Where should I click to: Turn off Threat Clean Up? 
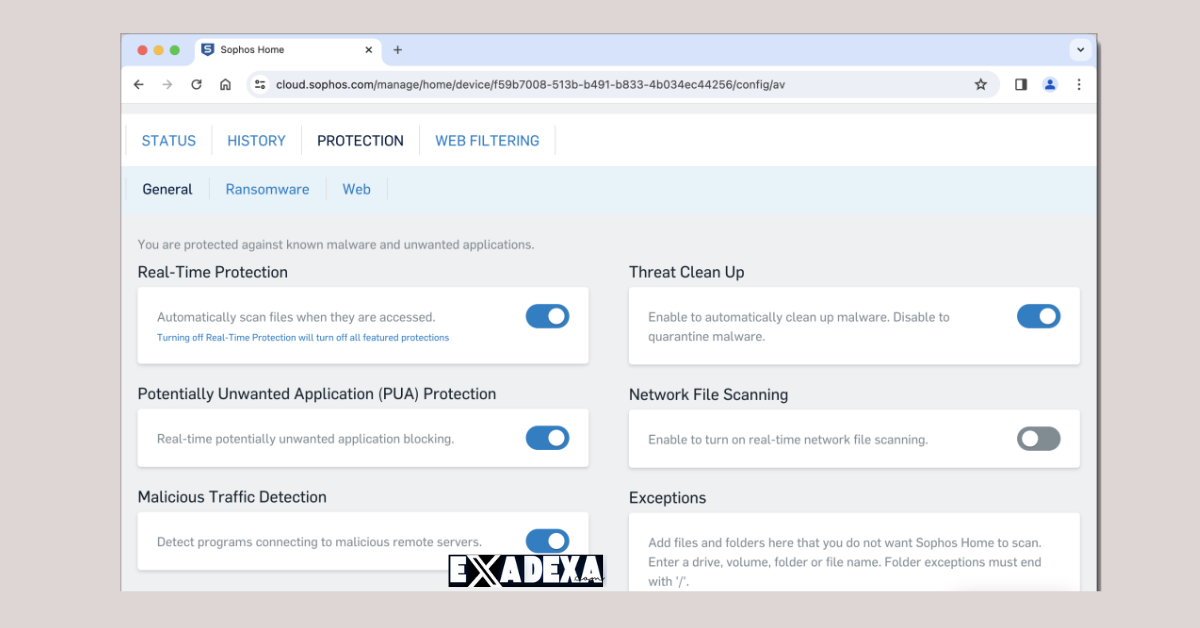tap(1038, 315)
